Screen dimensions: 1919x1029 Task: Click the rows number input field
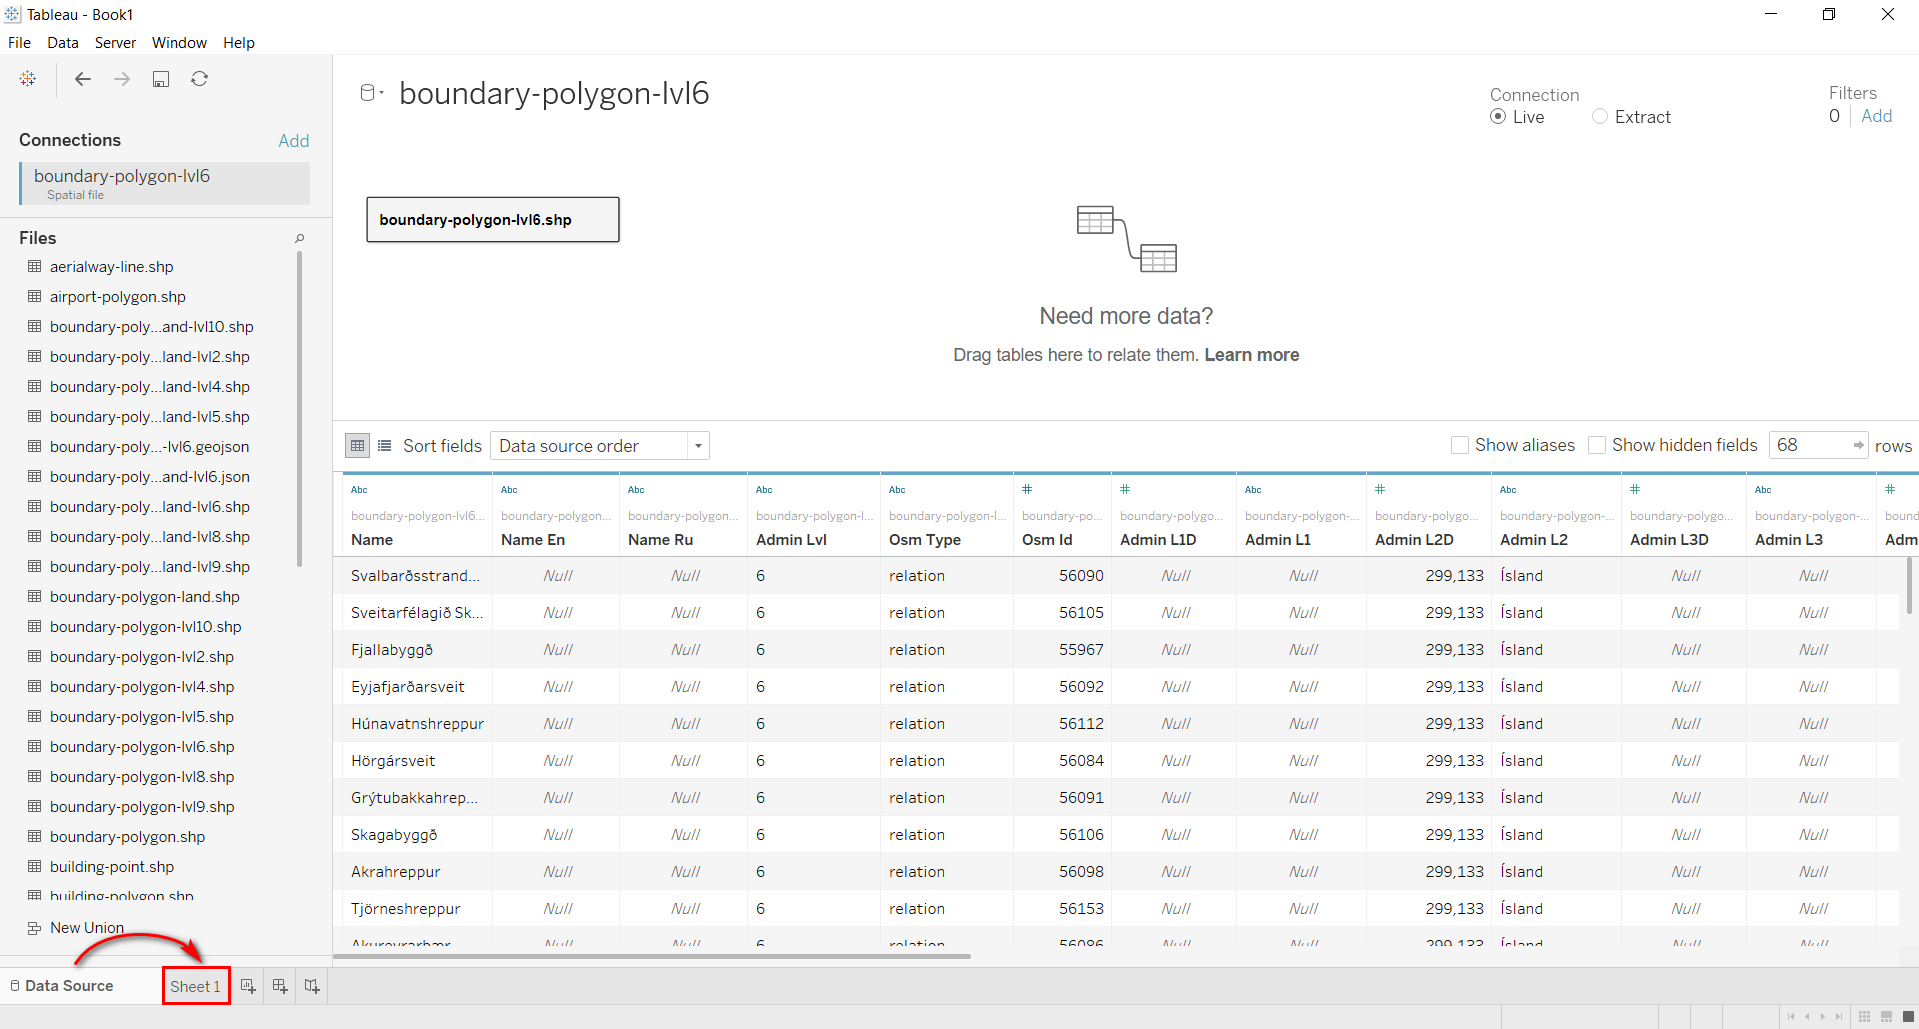pyautogui.click(x=1809, y=445)
